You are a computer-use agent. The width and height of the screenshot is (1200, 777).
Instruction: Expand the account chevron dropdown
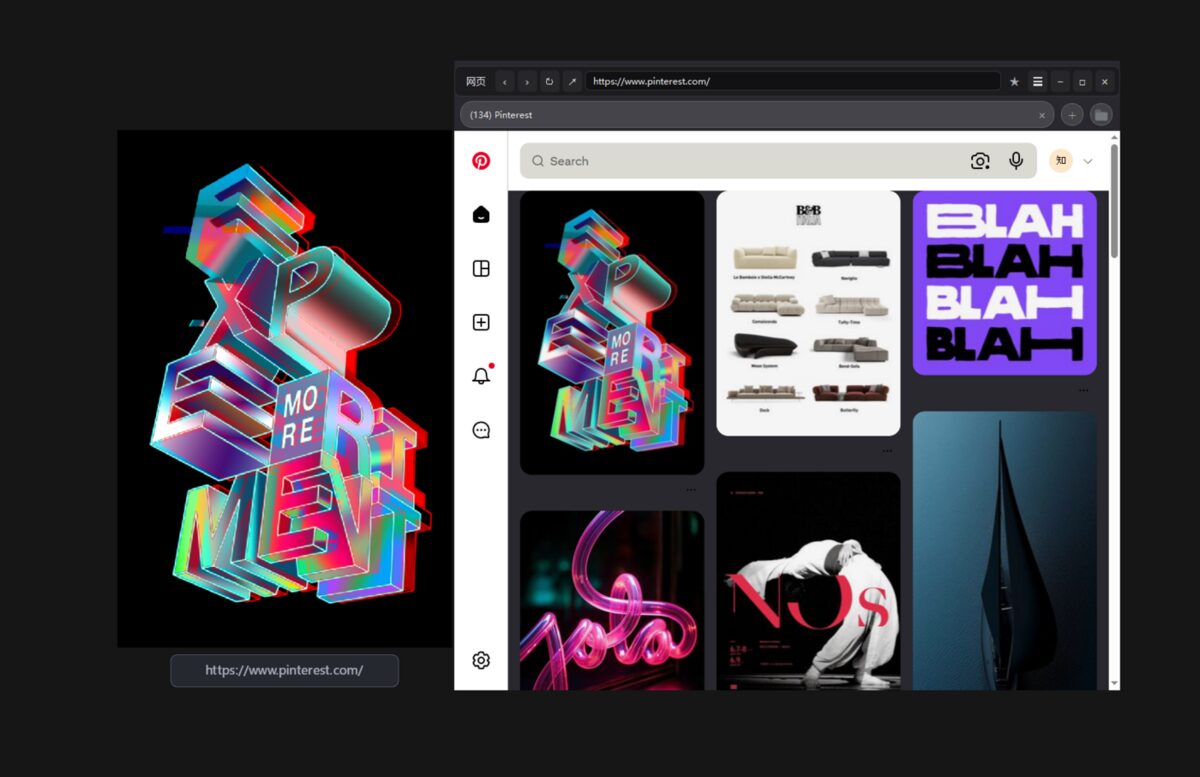pyautogui.click(x=1088, y=161)
